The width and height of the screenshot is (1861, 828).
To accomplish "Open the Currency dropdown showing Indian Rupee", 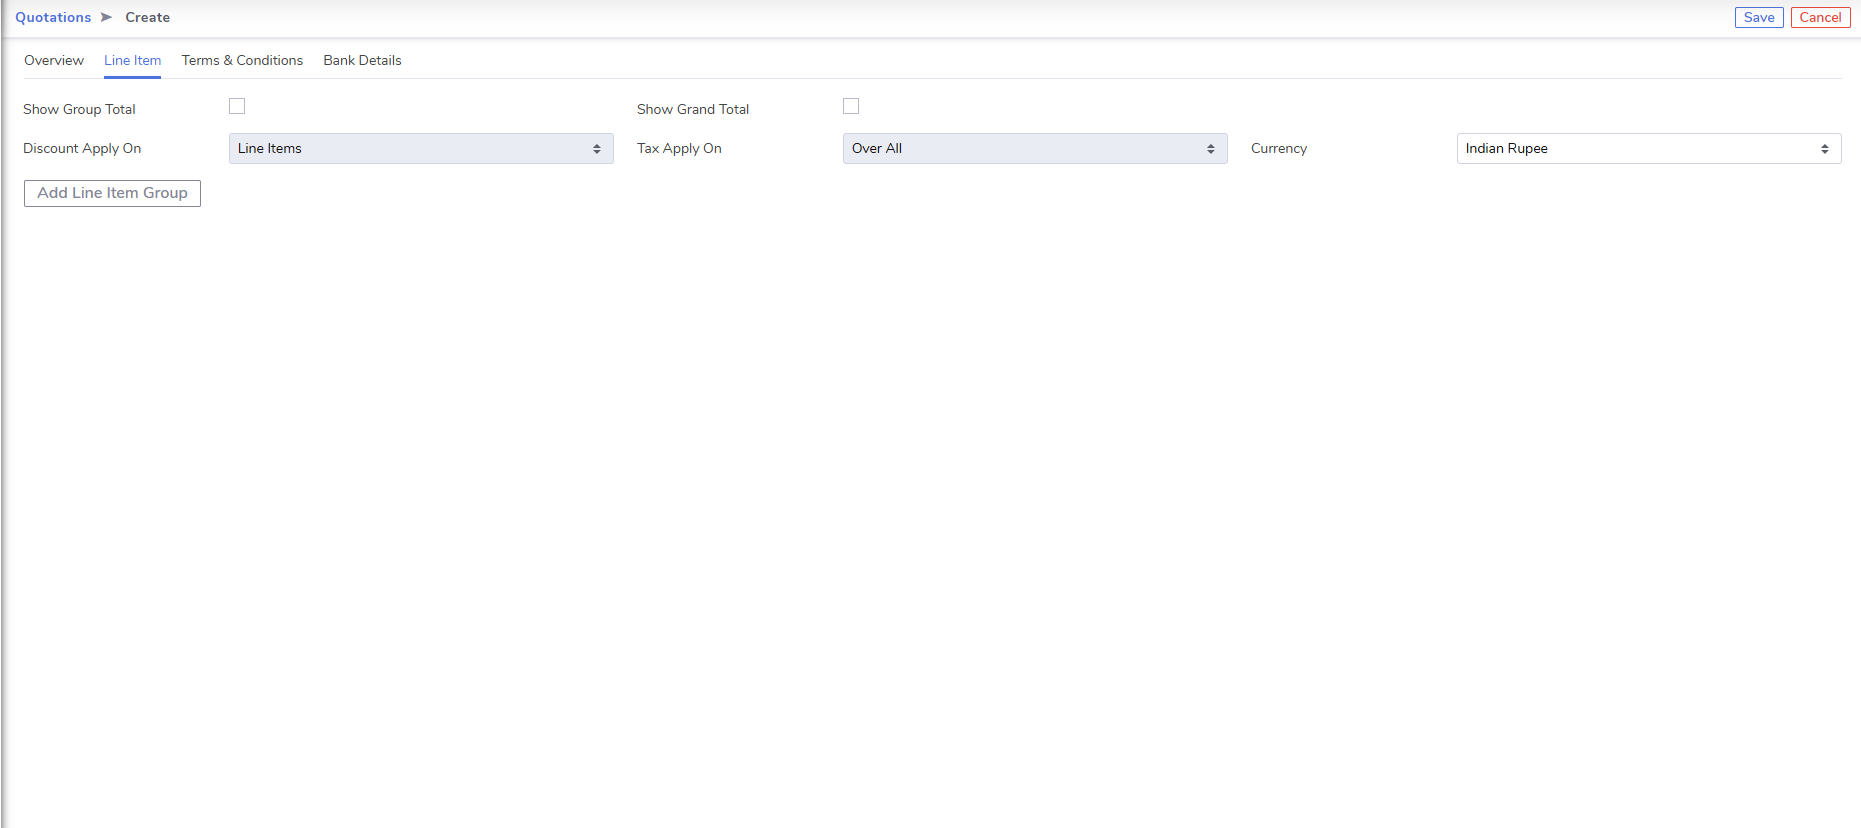I will click(x=1649, y=148).
